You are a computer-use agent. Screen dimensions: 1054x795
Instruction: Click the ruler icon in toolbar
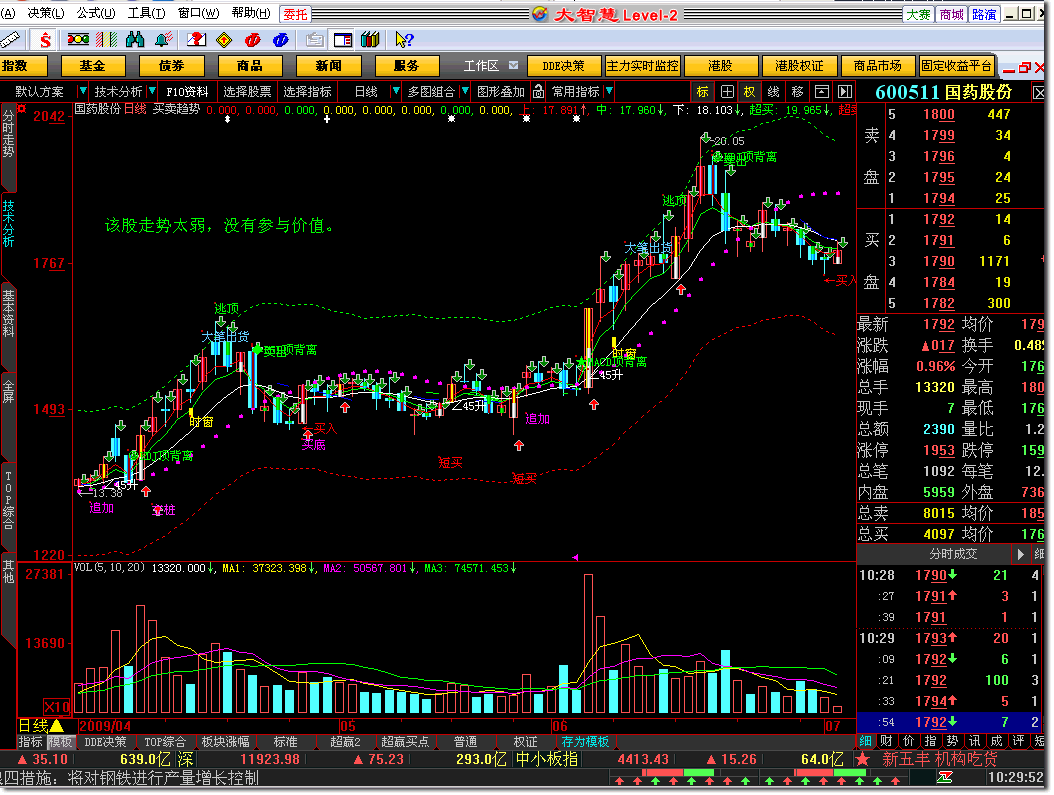click(x=9, y=40)
